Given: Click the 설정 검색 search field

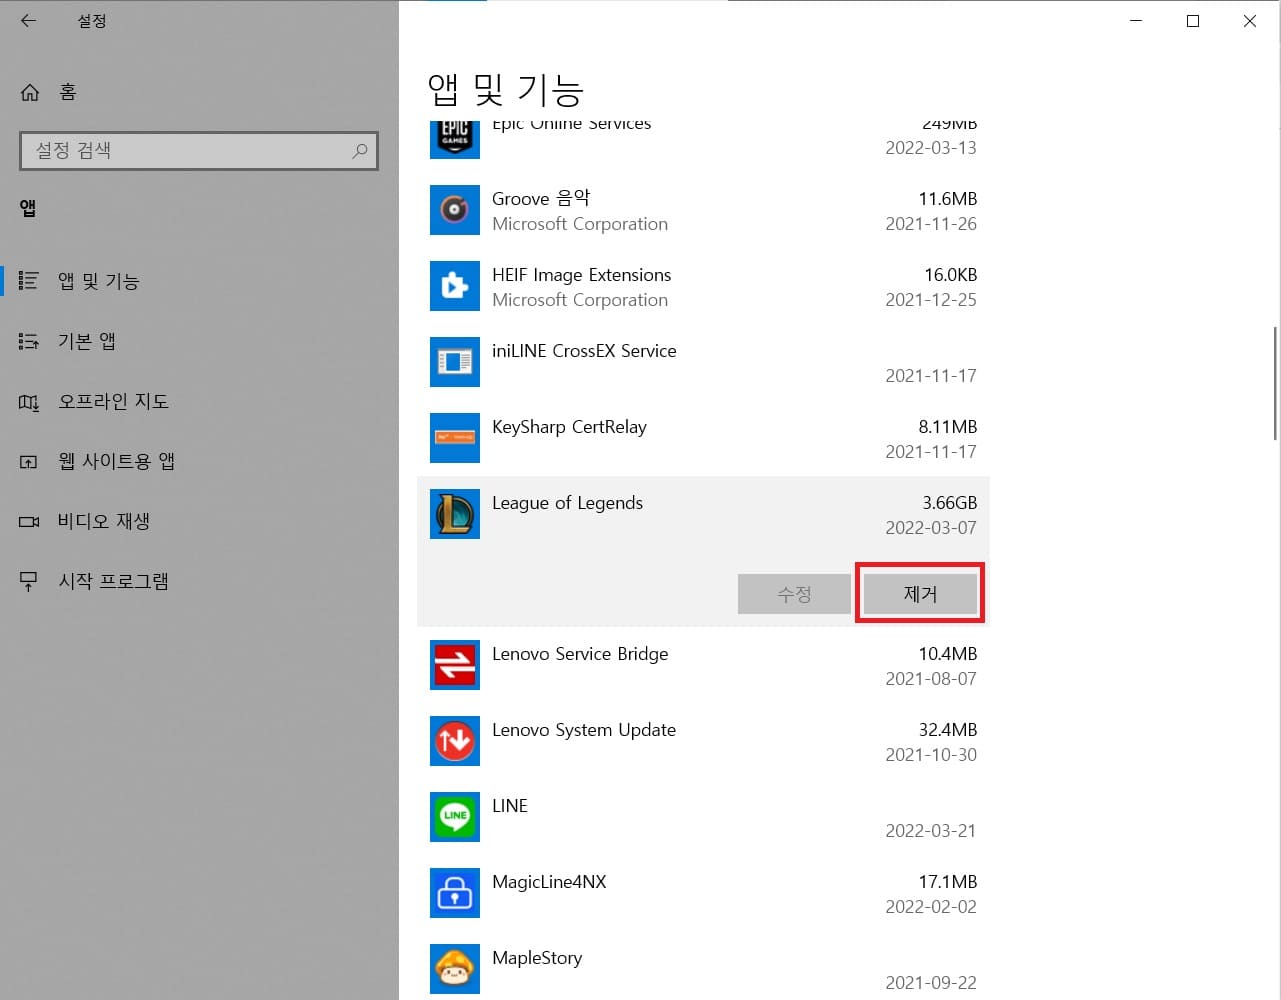Looking at the screenshot, I should pos(198,150).
